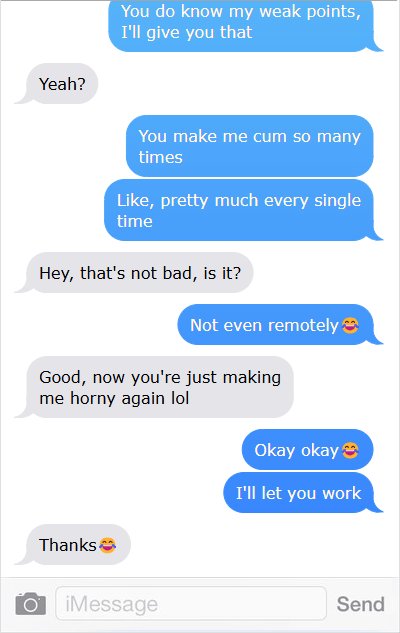Open the camera attachment icon
This screenshot has height=633, width=400.
(x=31, y=604)
